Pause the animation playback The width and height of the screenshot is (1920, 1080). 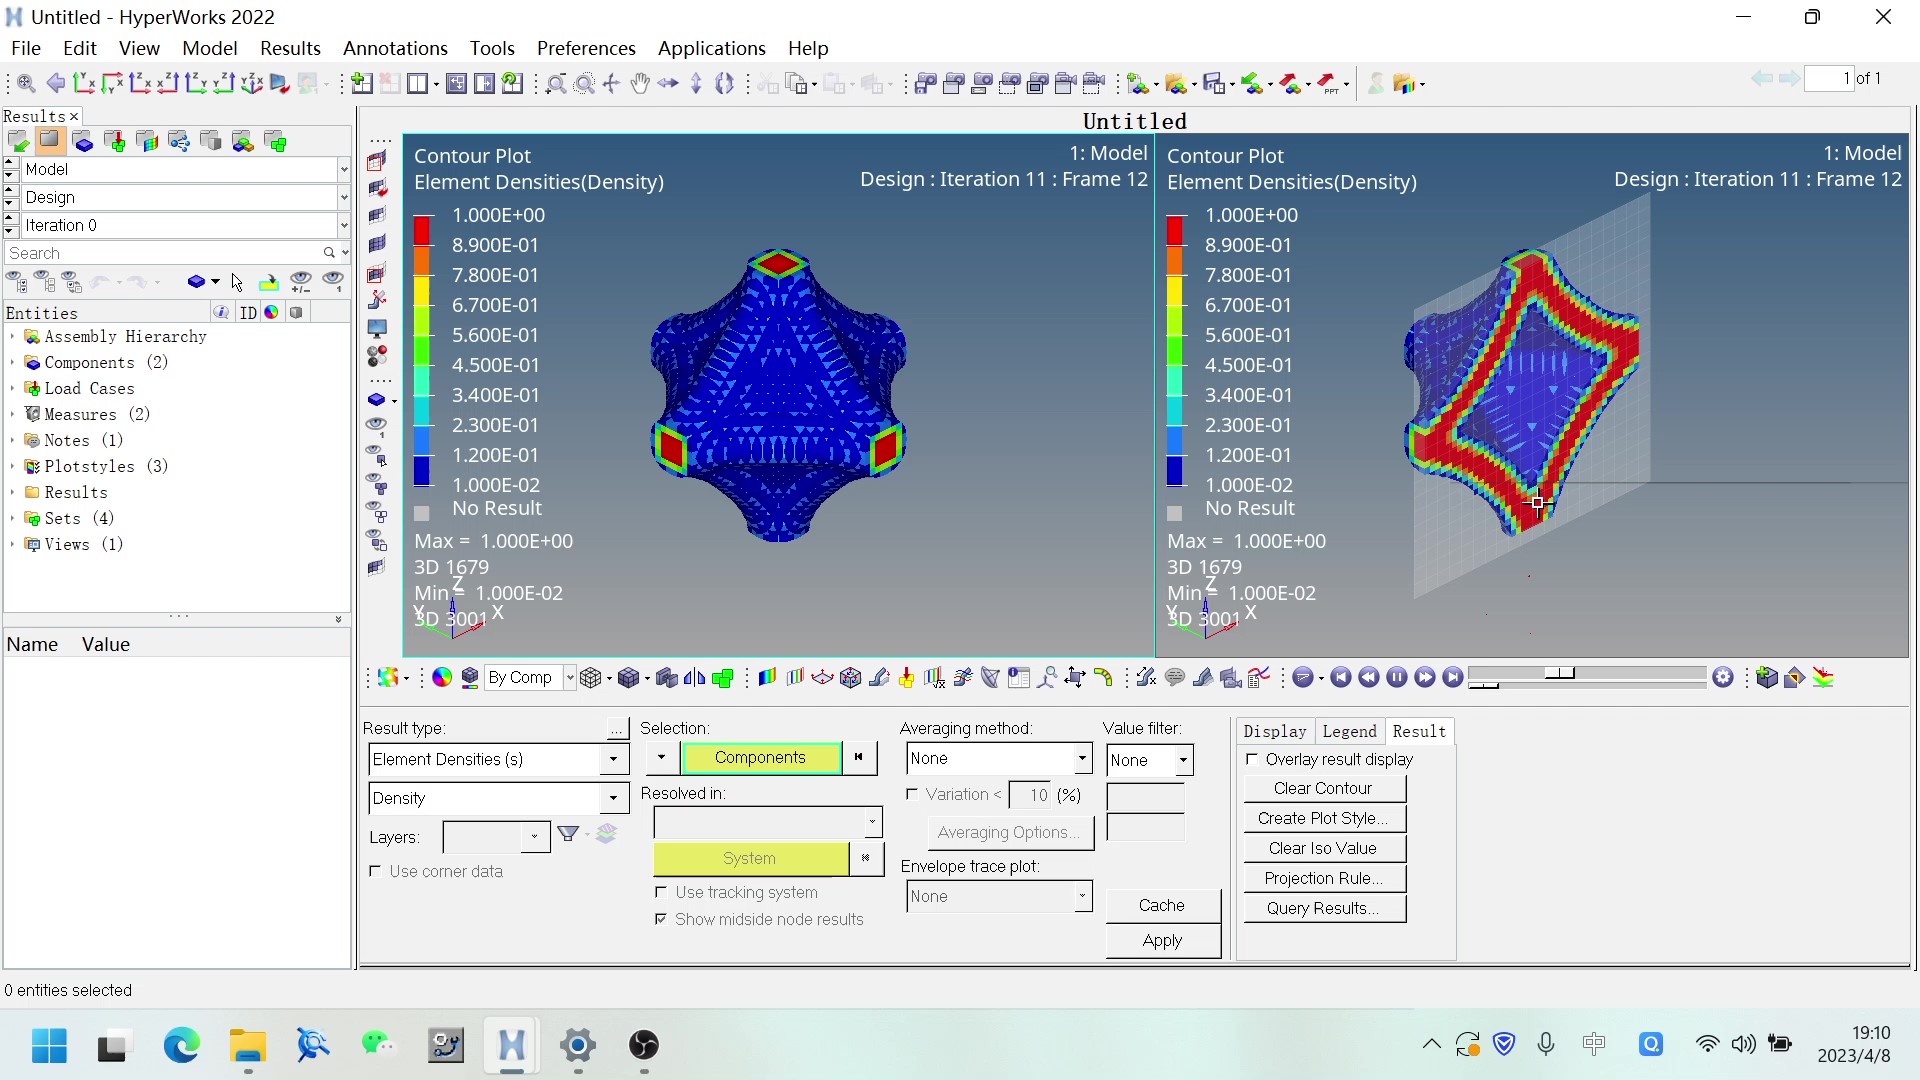(x=1396, y=677)
